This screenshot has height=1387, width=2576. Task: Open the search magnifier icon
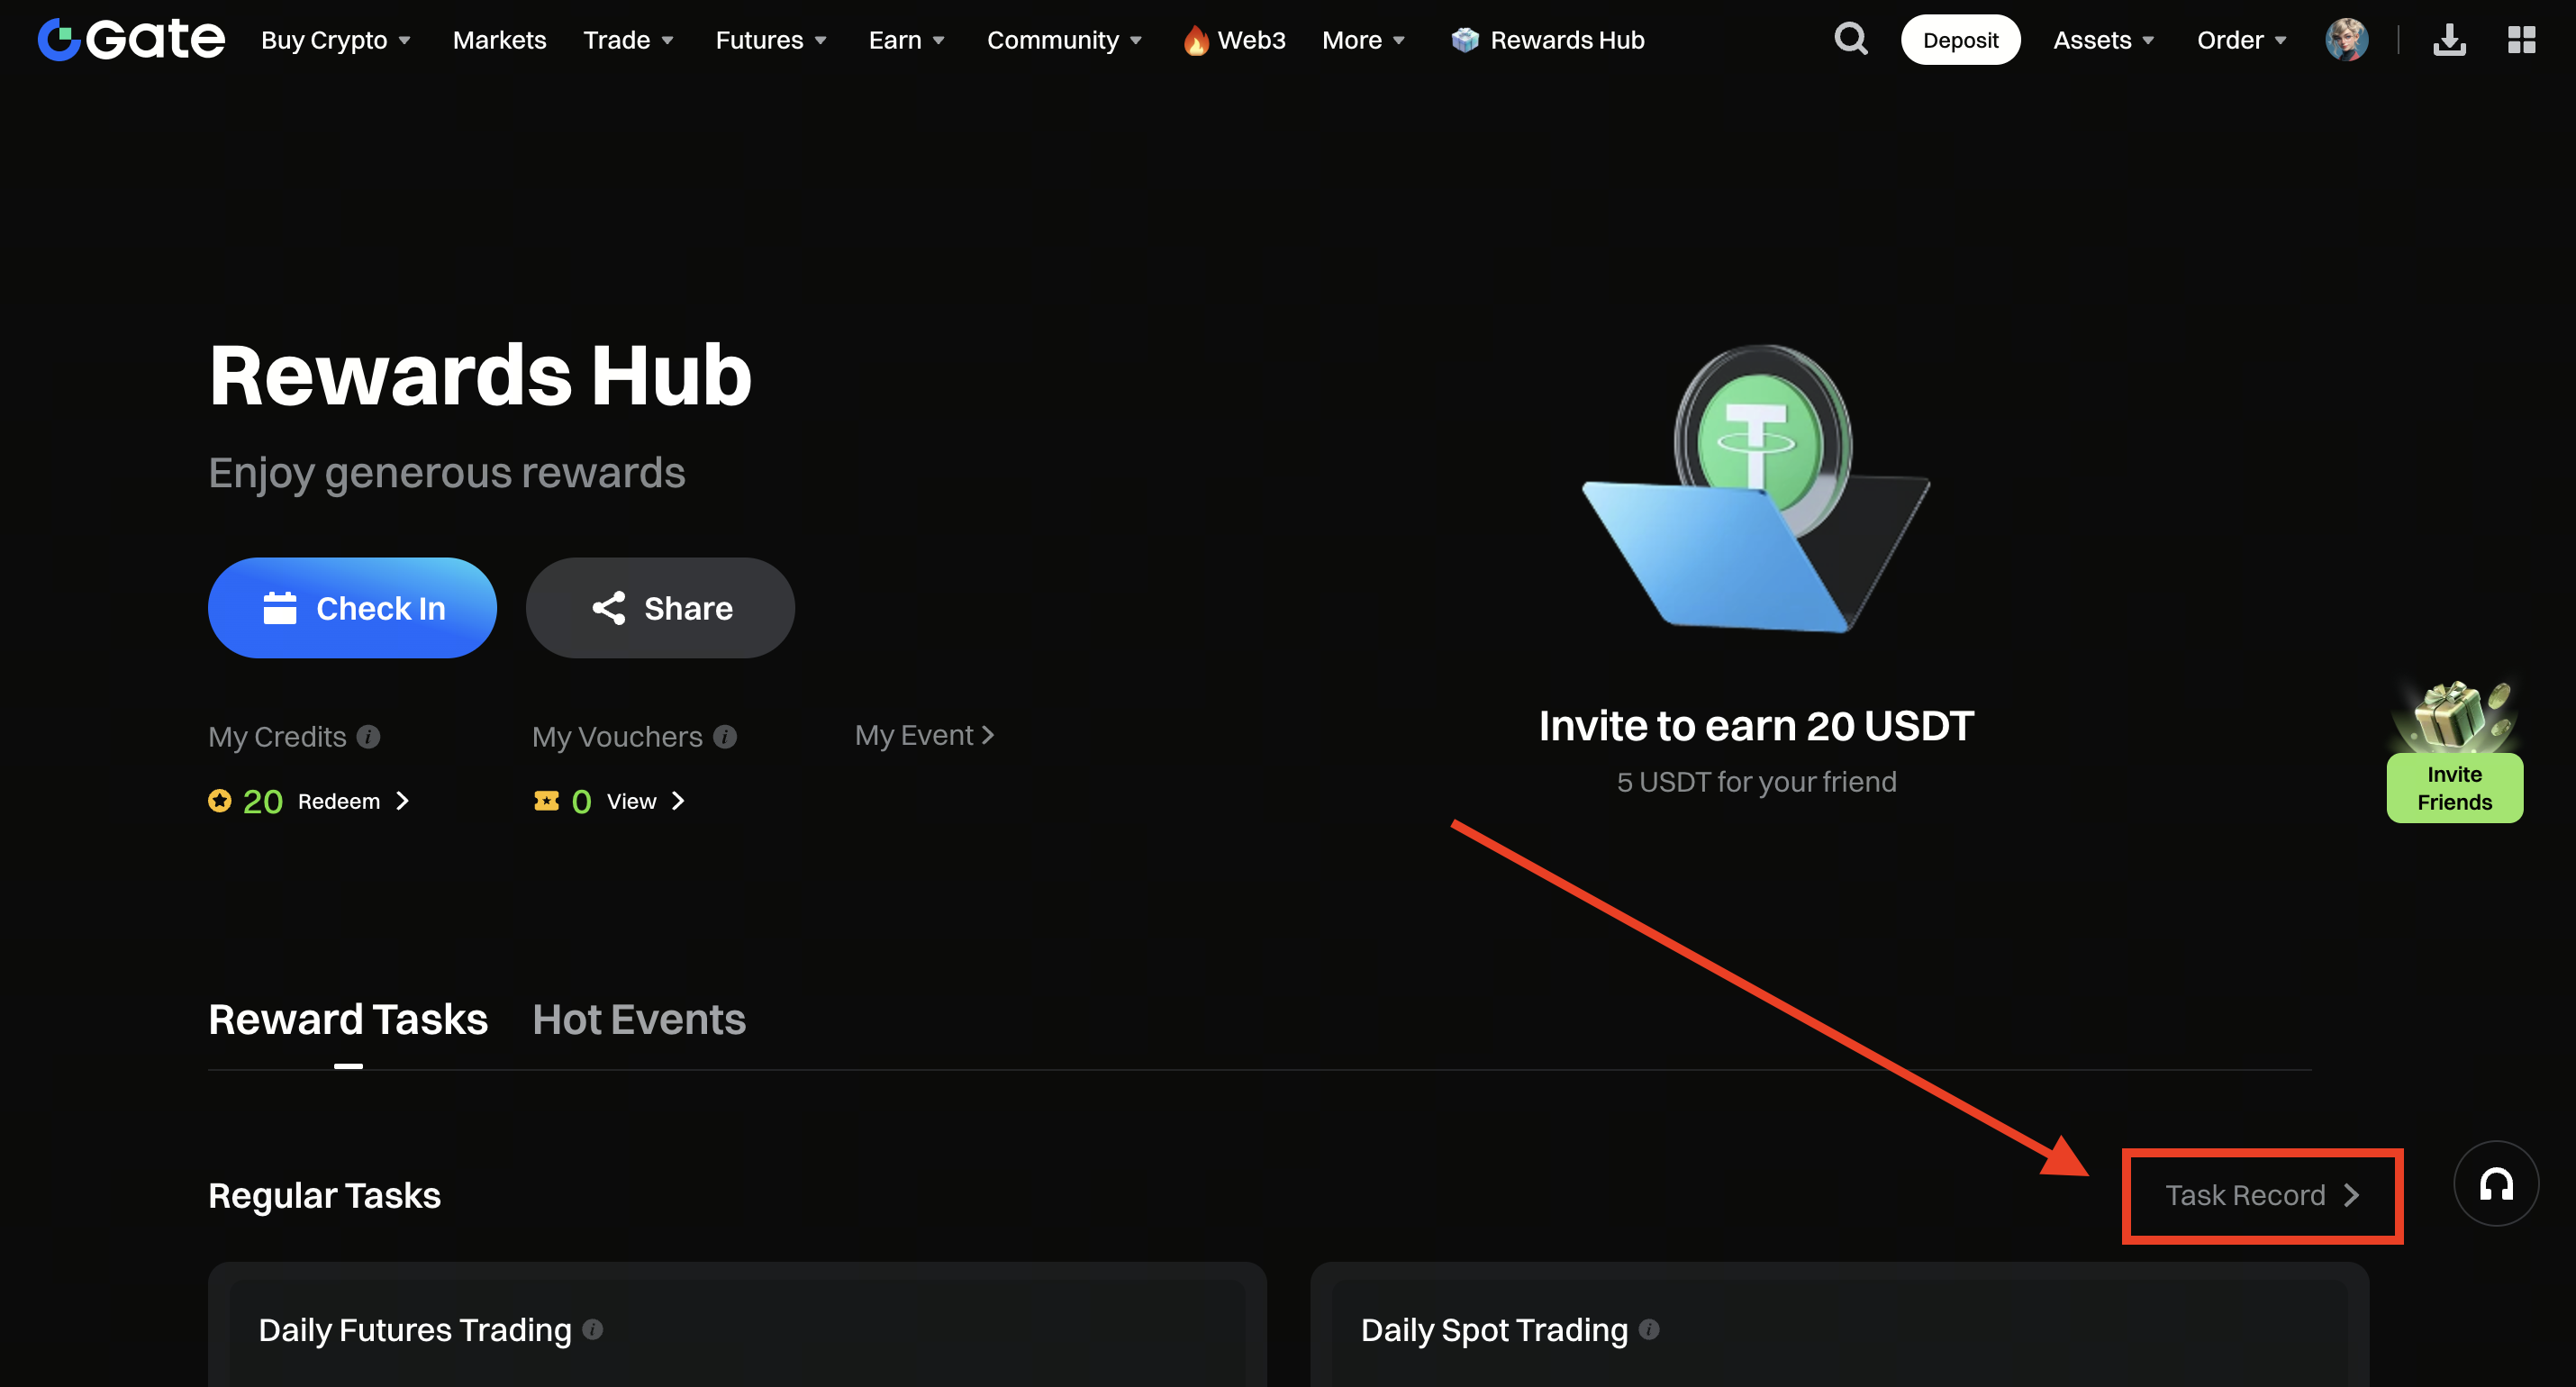tap(1850, 40)
